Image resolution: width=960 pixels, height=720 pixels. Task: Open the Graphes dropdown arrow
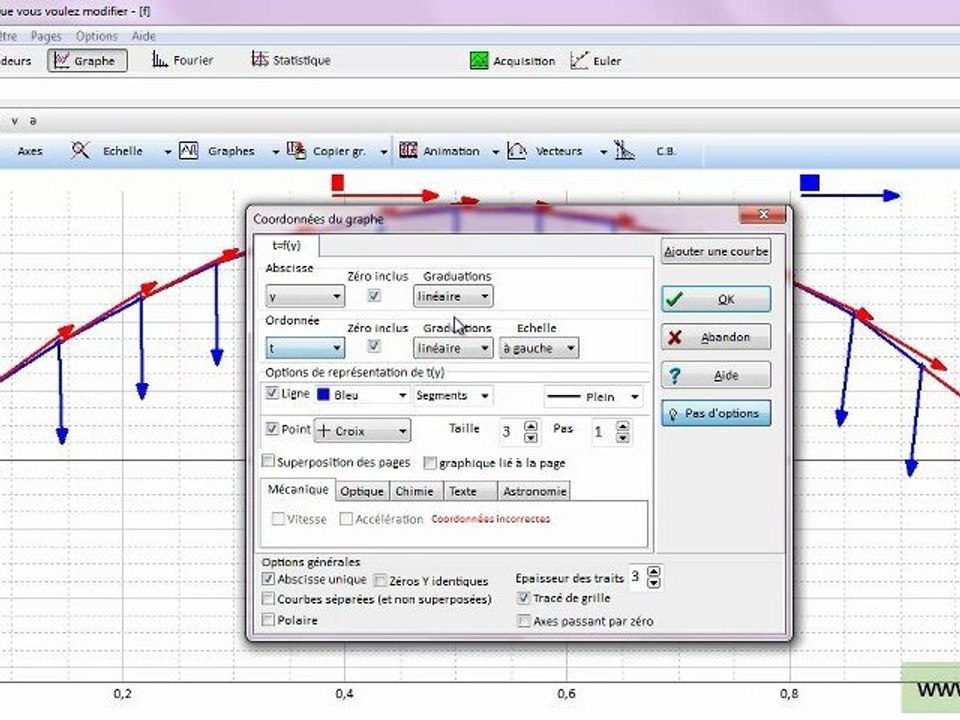[276, 151]
